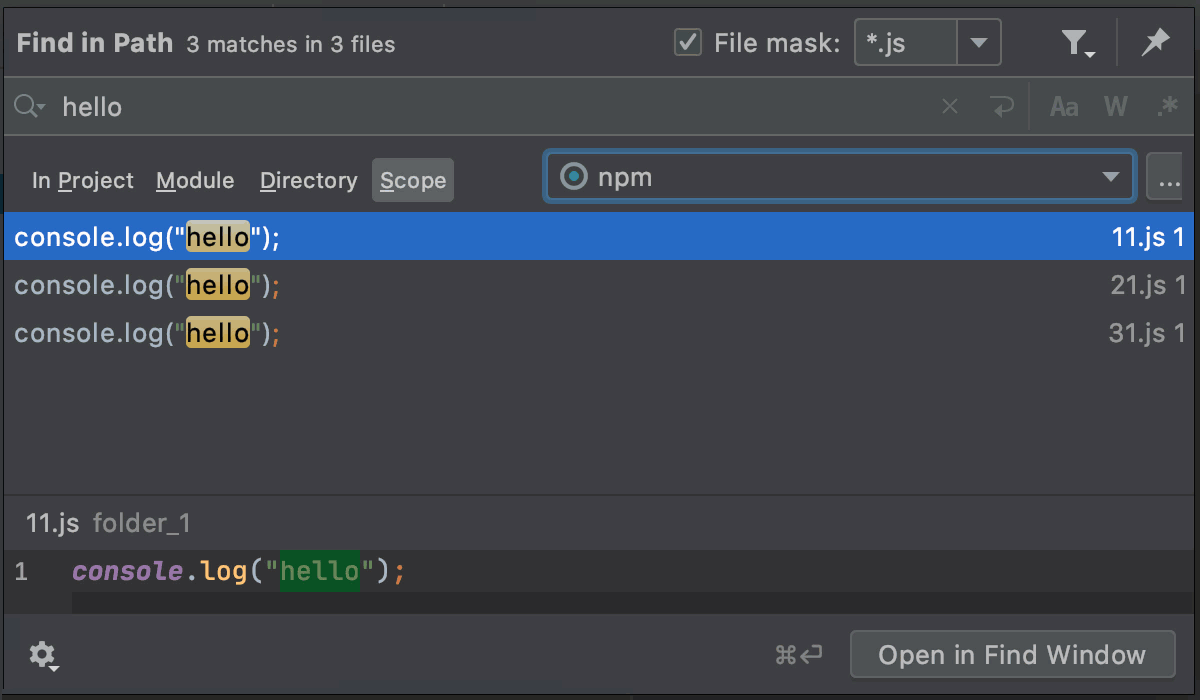The width and height of the screenshot is (1200, 700).
Task: Pin the Find in Path popup
Action: pyautogui.click(x=1155, y=42)
